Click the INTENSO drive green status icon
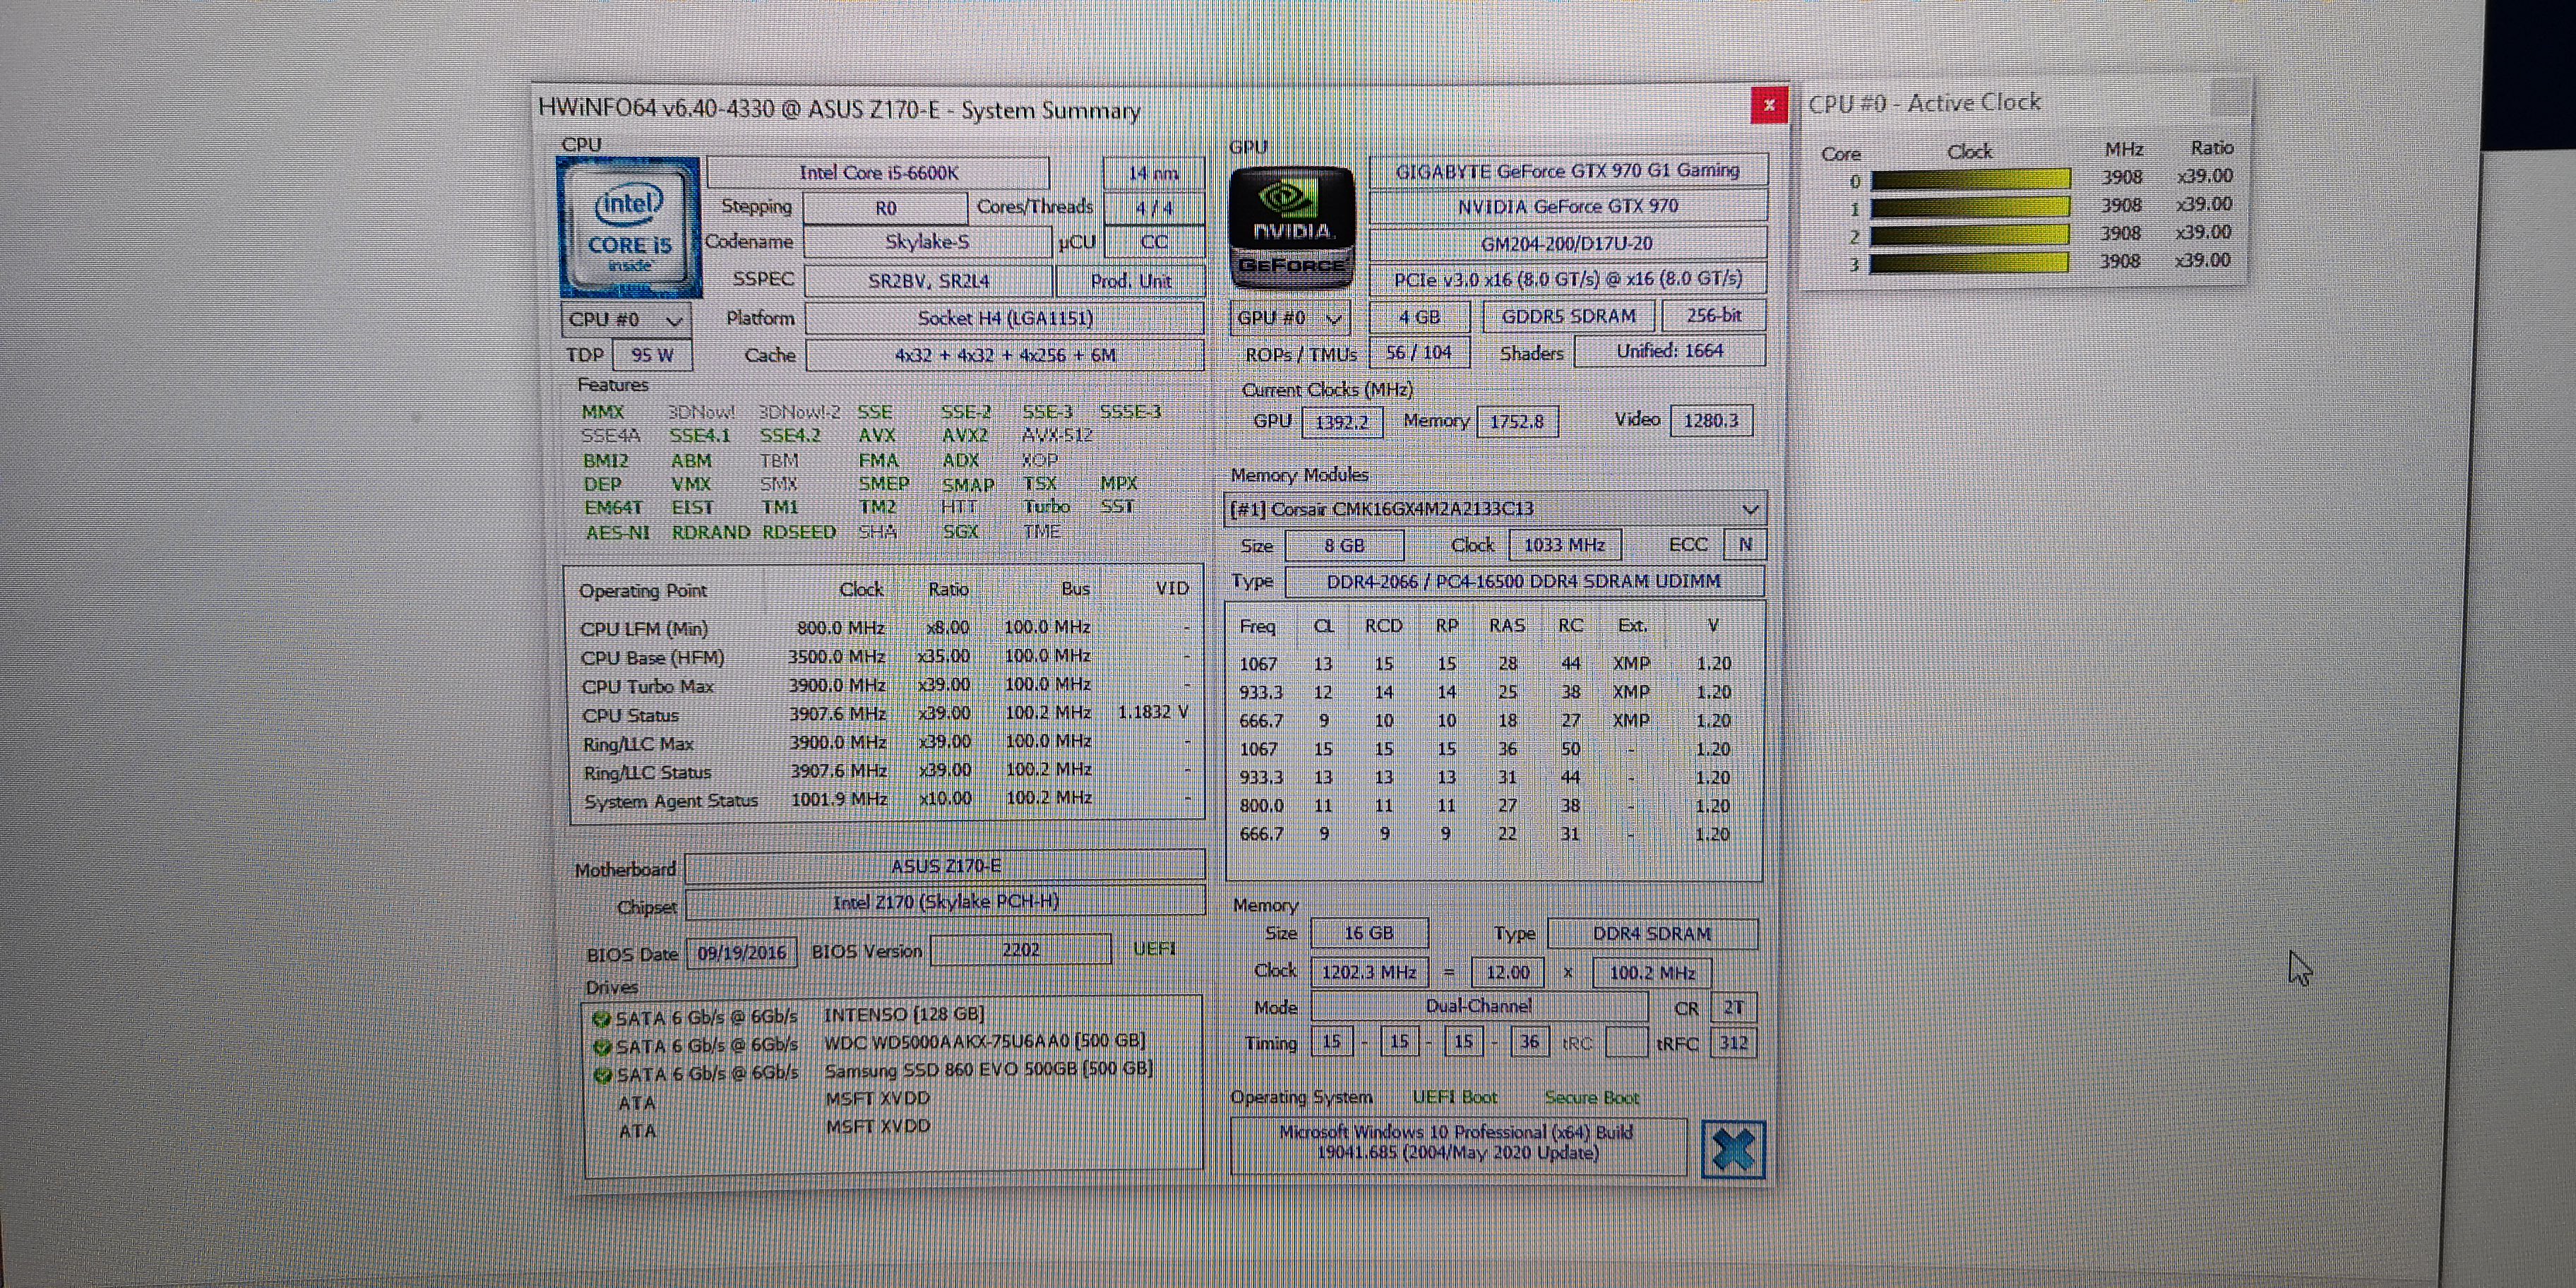The height and width of the screenshot is (1288, 2576). [601, 1019]
